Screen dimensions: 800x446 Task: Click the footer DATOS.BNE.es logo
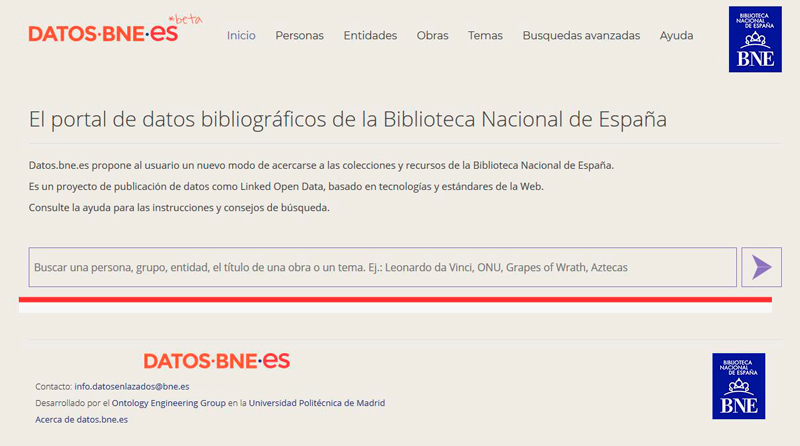217,361
